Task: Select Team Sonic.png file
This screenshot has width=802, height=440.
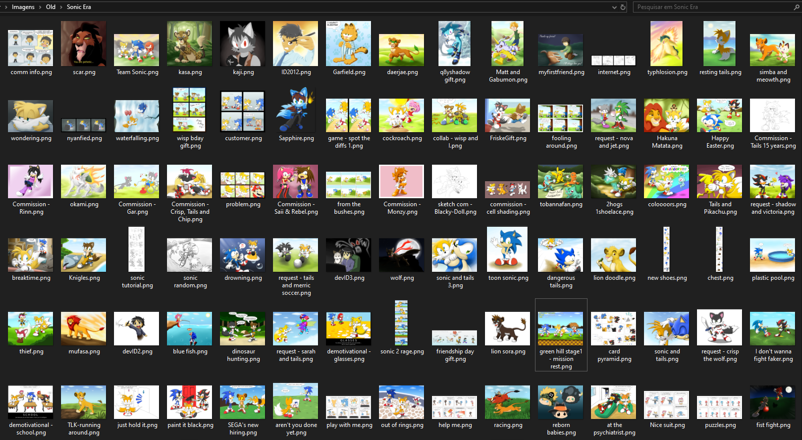Action: (137, 50)
